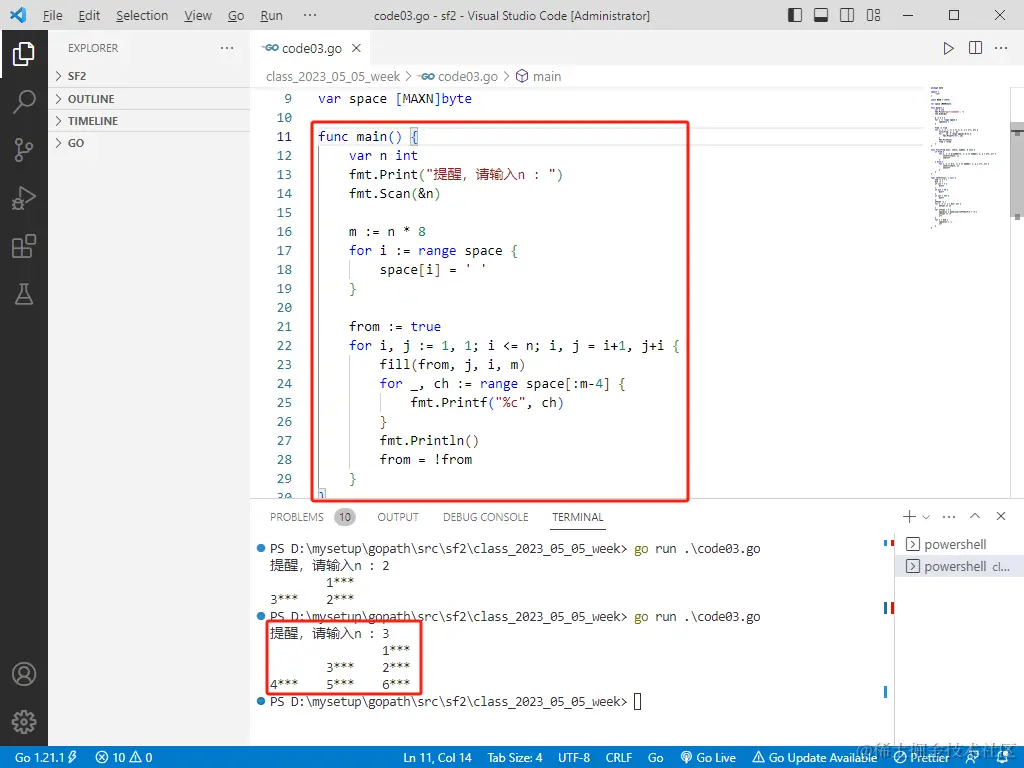This screenshot has height=768, width=1024.
Task: Switch to the DEBUG CONSOLE tab
Action: click(x=485, y=517)
